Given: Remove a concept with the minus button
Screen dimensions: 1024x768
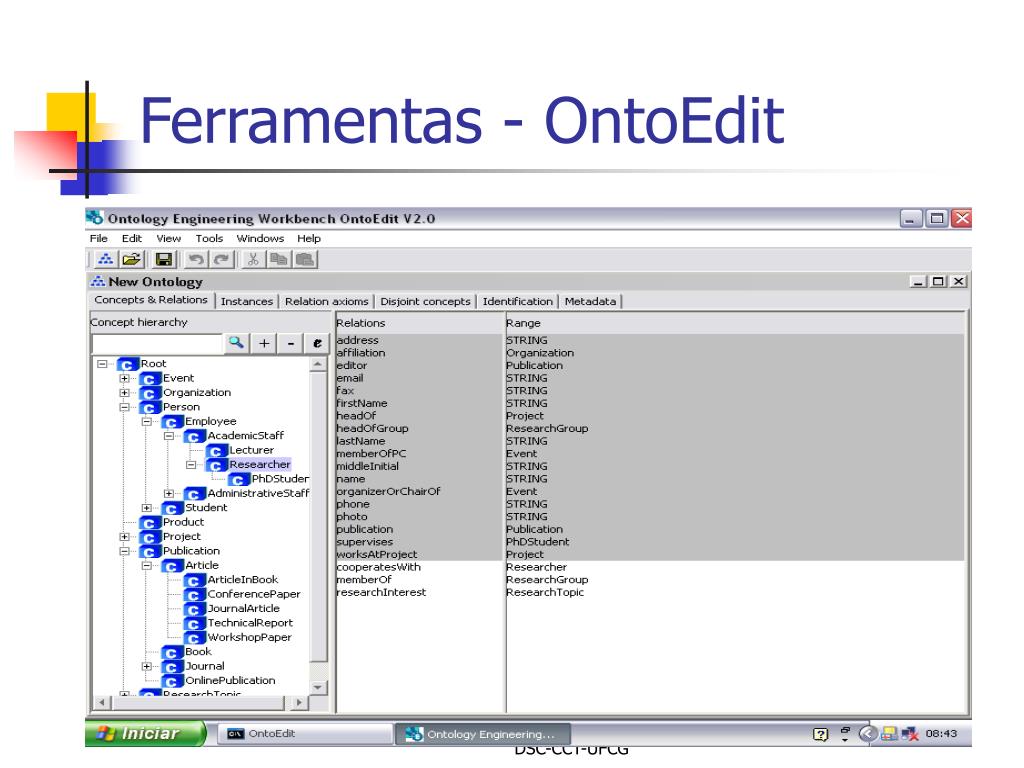Looking at the screenshot, I should [291, 343].
